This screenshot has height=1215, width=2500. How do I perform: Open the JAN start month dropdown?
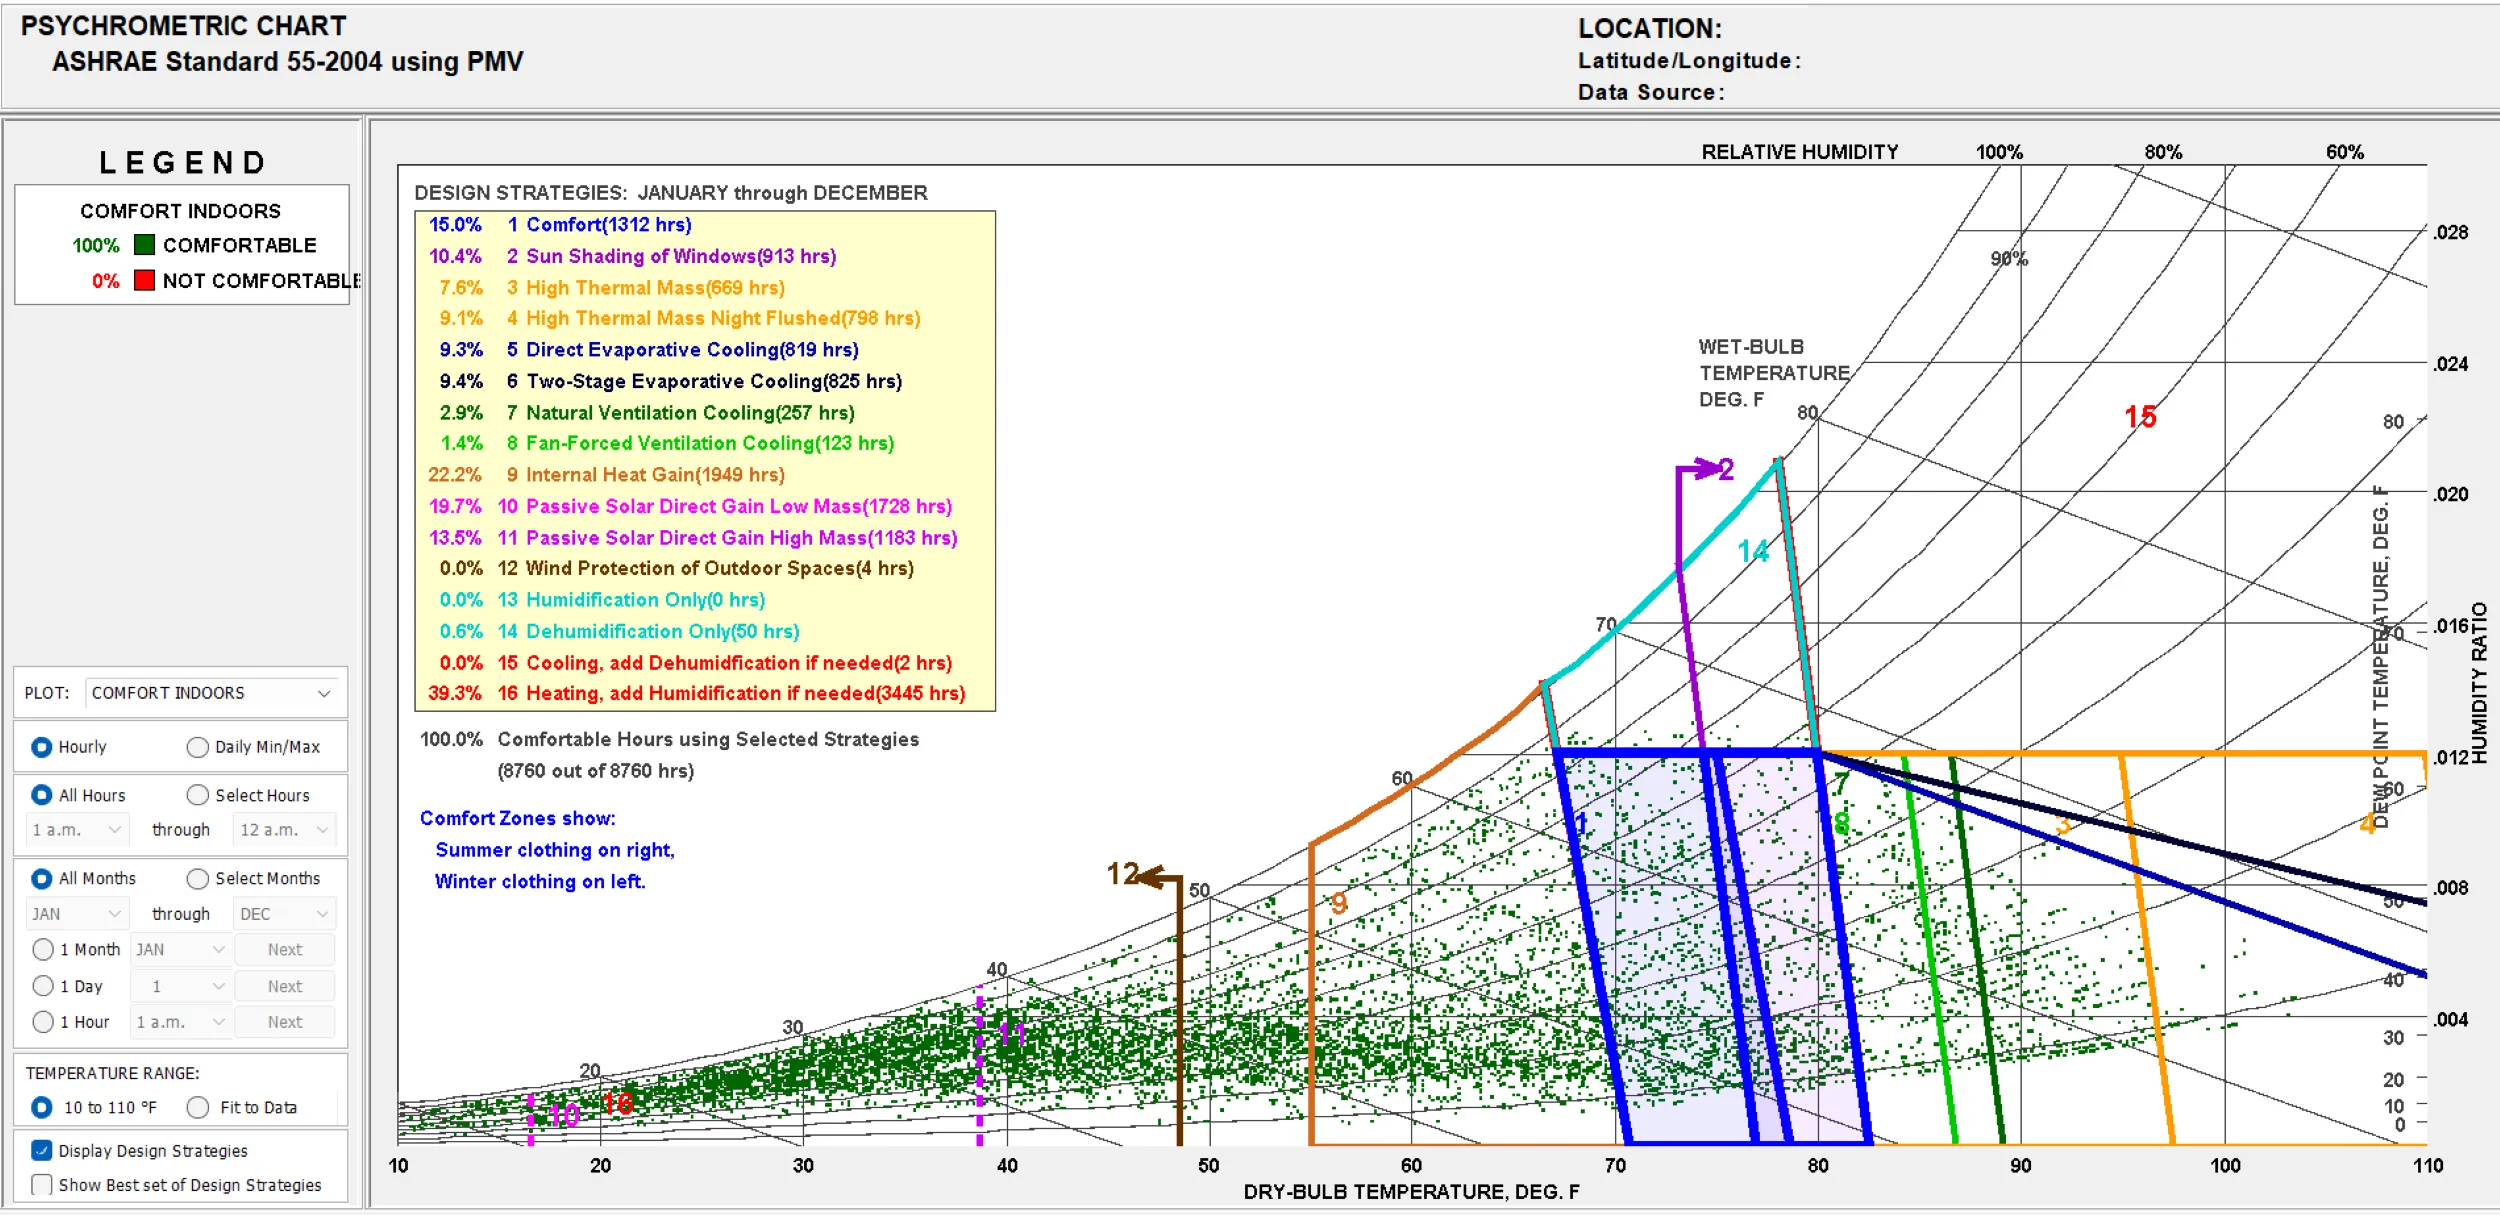(x=77, y=914)
